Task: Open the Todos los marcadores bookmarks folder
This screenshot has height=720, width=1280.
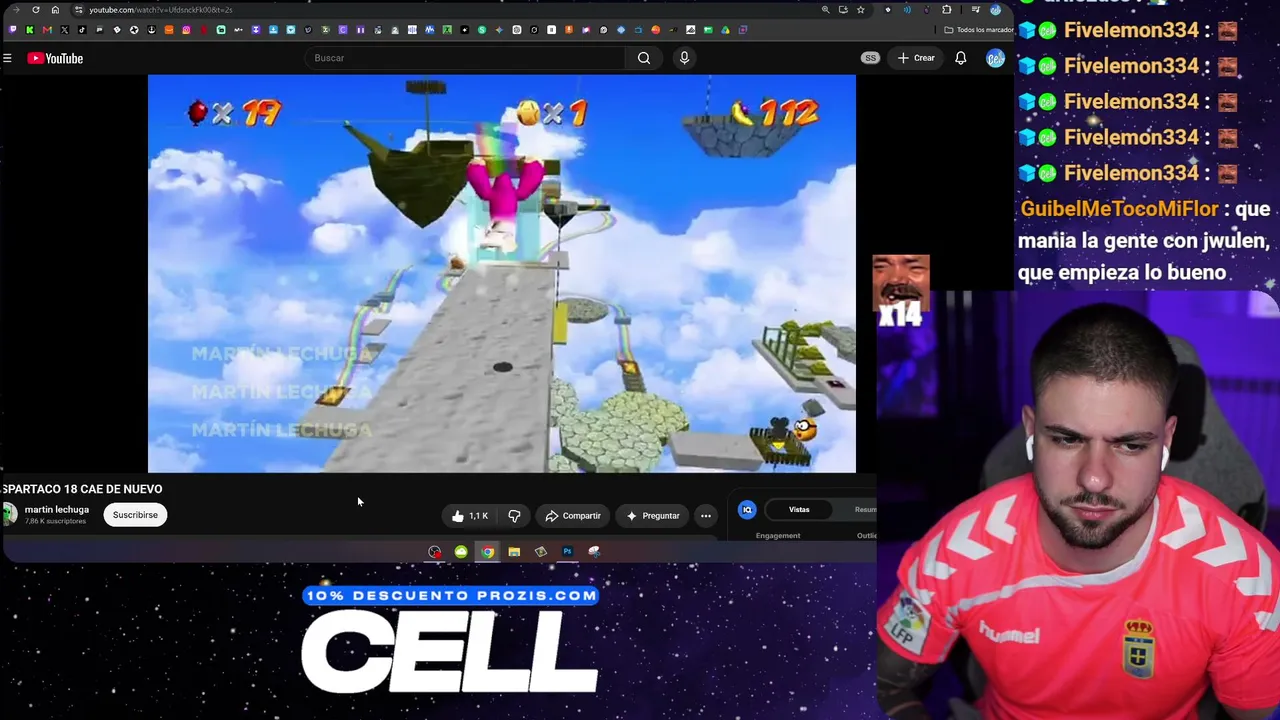Action: 979,30
